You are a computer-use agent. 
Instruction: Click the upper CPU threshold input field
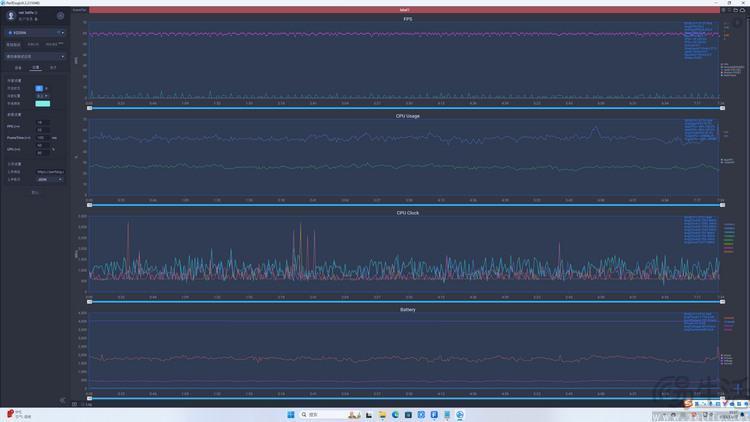(x=43, y=145)
